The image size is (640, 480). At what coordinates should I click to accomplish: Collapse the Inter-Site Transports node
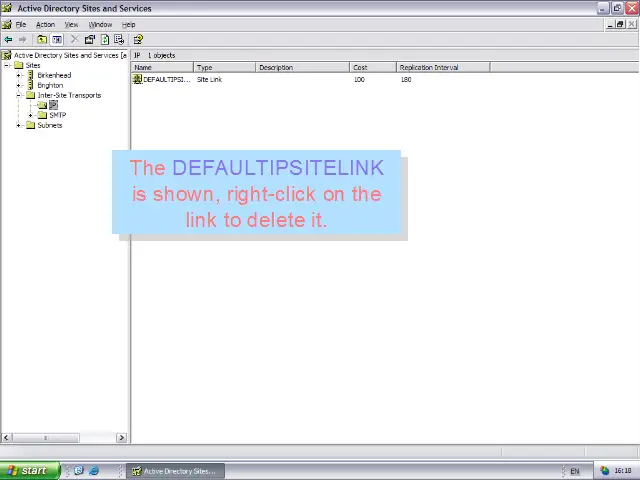click(18, 95)
